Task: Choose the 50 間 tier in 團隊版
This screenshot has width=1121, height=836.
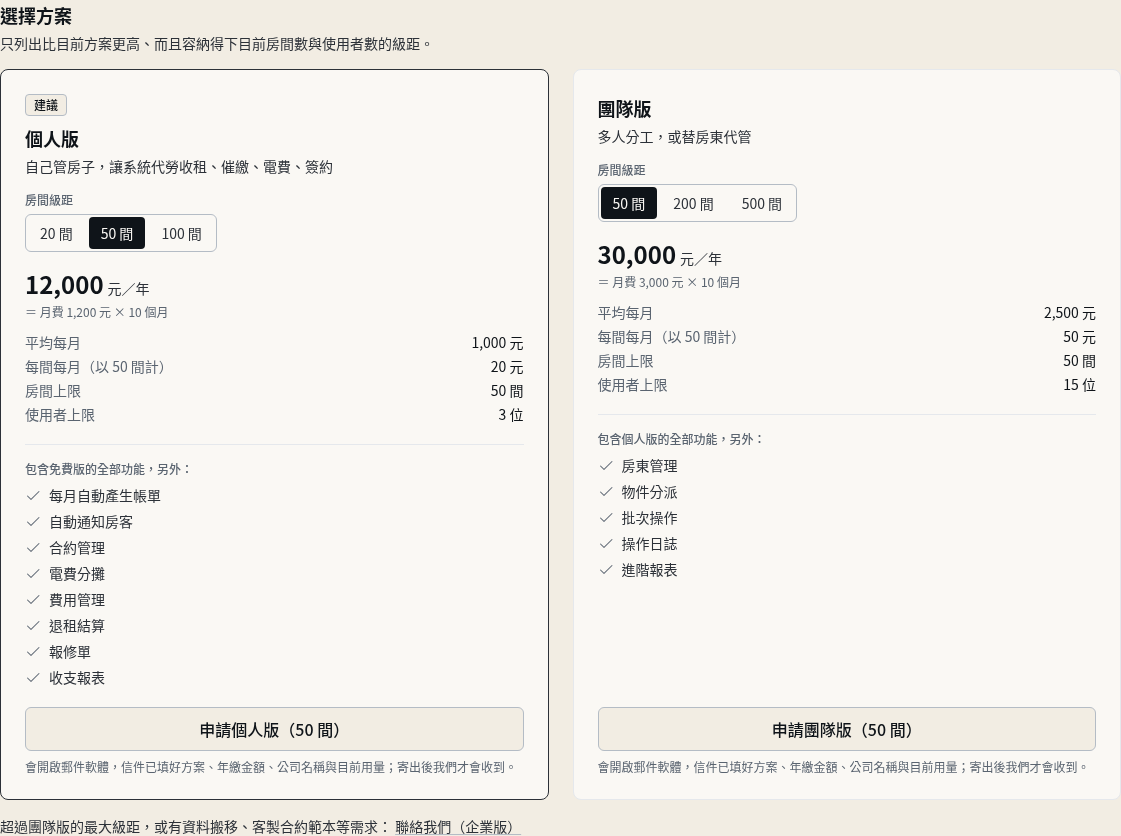Action: [x=628, y=203]
